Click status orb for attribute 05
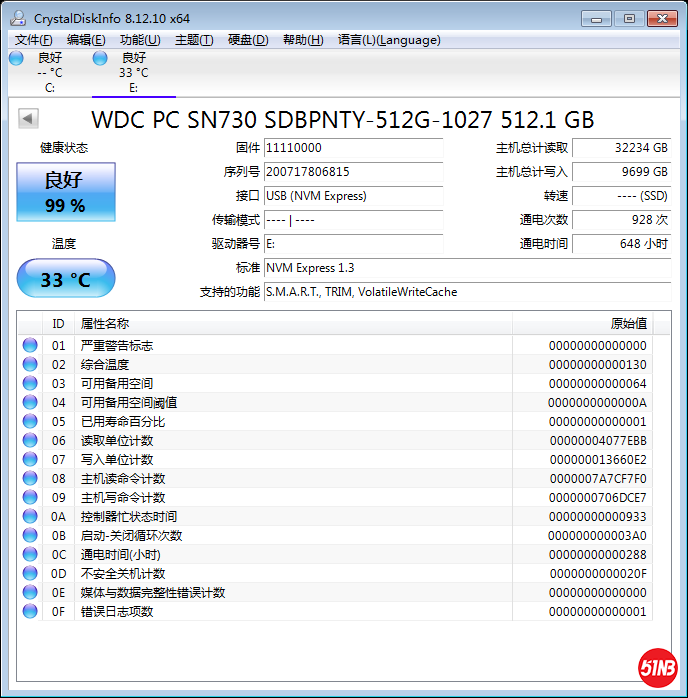 [x=30, y=421]
